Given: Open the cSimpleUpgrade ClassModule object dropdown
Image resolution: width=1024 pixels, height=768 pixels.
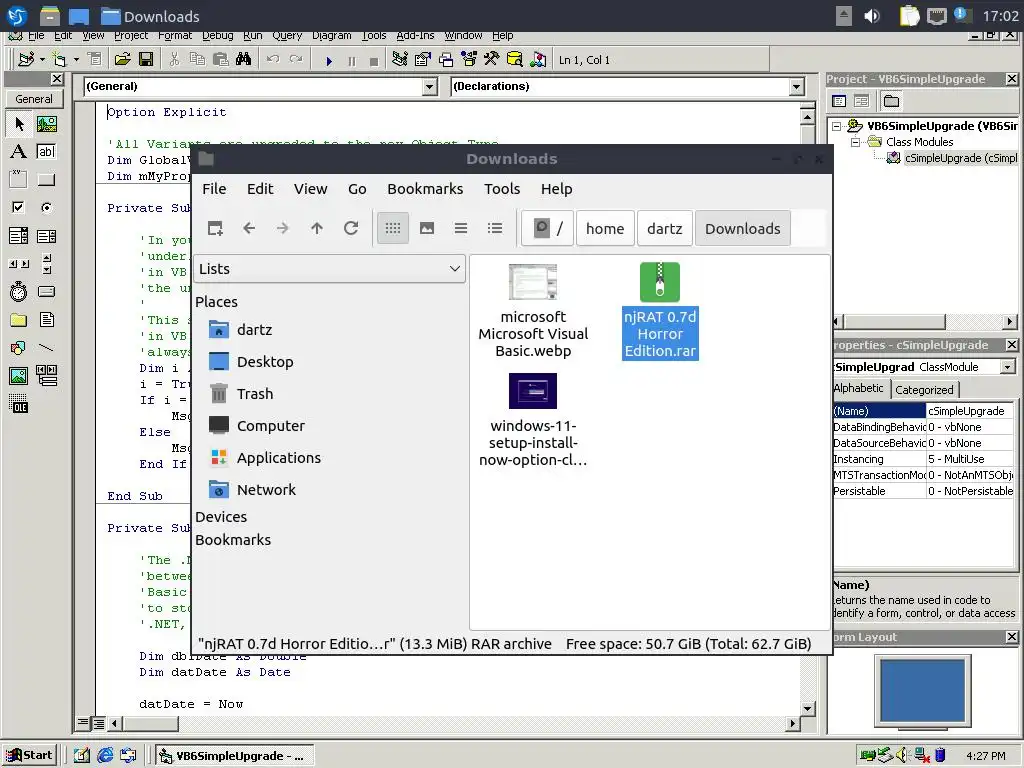Looking at the screenshot, I should pyautogui.click(x=1008, y=367).
